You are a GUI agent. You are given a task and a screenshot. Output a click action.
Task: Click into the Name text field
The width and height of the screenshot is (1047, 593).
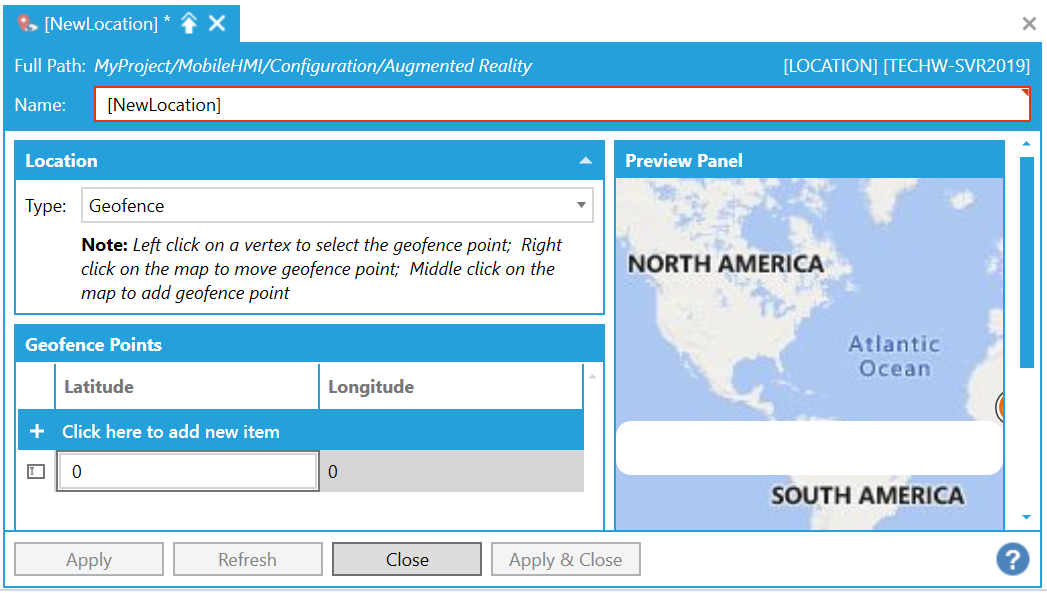561,105
